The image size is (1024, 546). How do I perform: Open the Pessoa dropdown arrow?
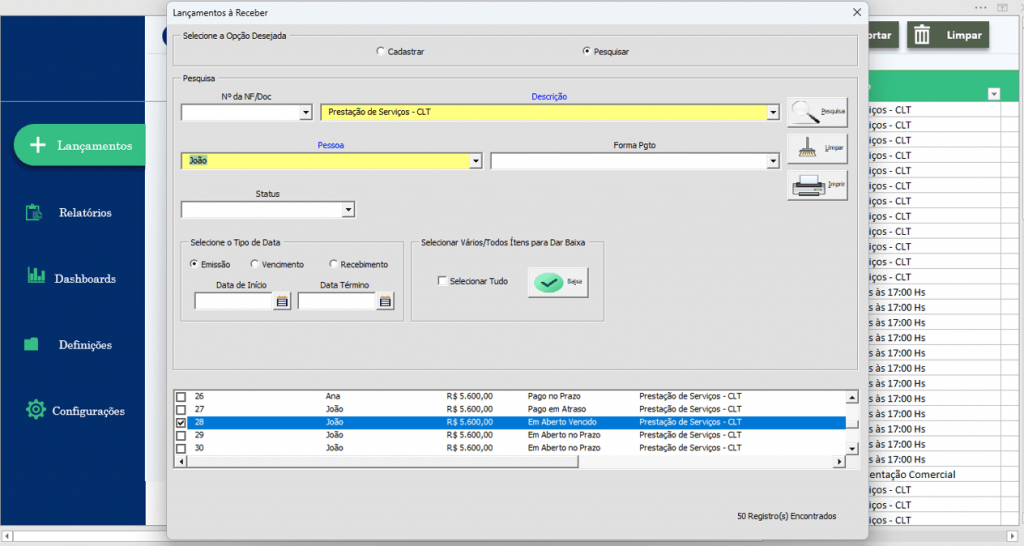(x=475, y=161)
